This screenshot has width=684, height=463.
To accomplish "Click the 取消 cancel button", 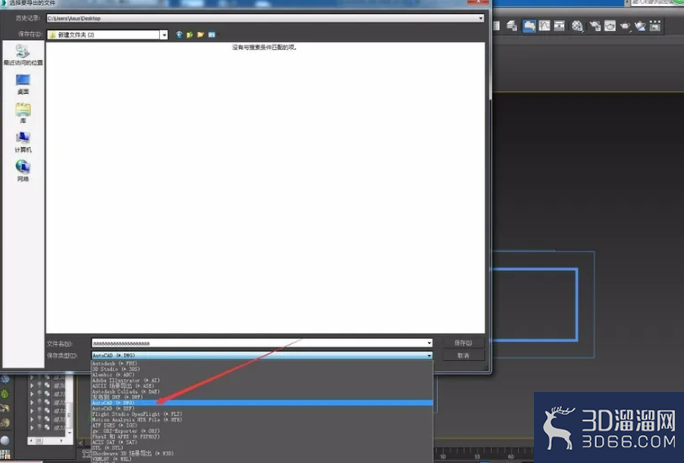I will click(463, 356).
